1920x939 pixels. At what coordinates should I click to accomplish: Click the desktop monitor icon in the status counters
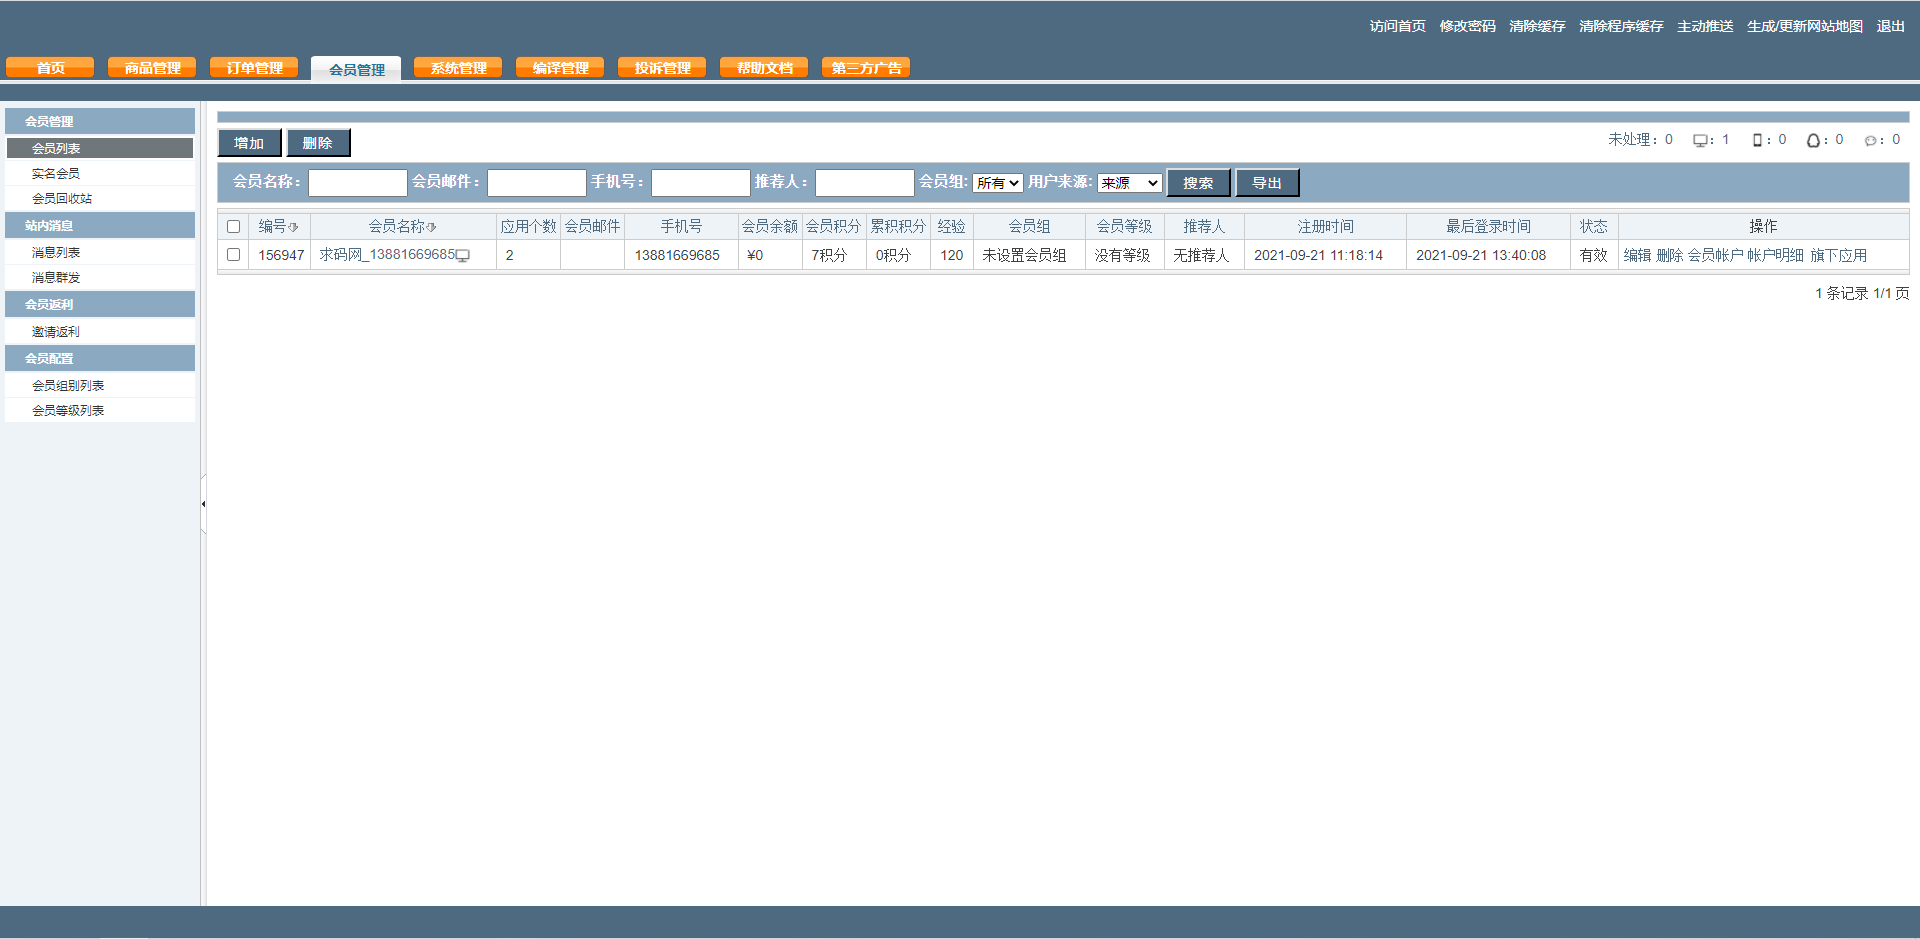(x=1700, y=141)
